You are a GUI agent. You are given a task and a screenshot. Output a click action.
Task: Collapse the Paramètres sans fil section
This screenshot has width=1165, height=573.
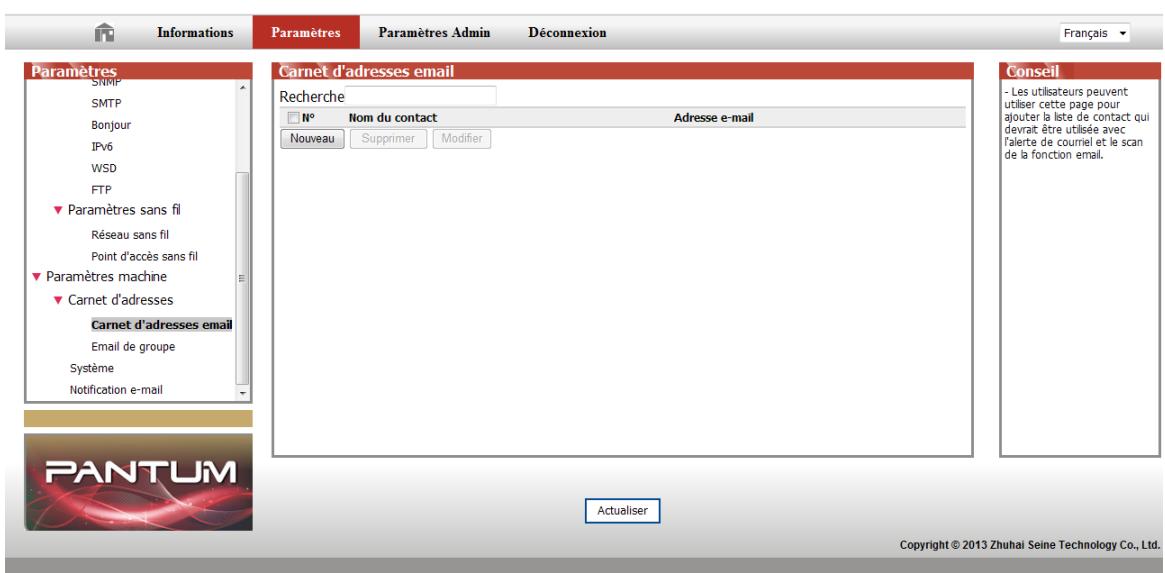(58, 209)
